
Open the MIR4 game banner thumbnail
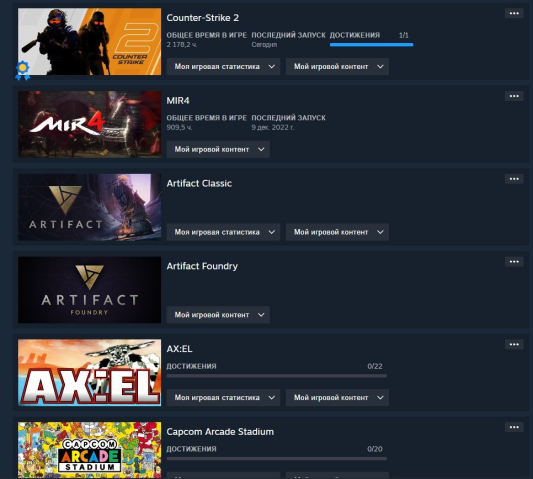tap(89, 124)
